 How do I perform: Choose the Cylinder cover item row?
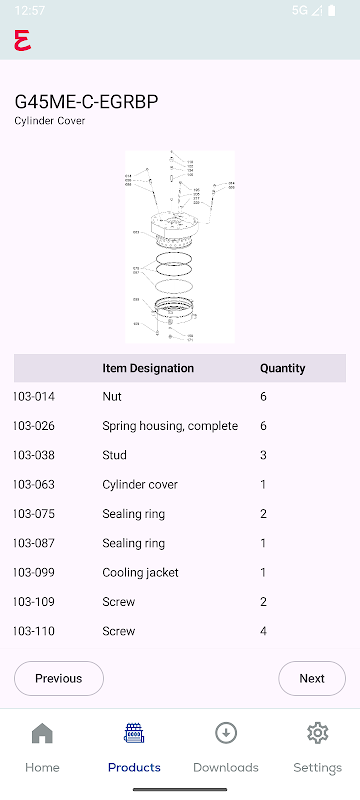coord(180,485)
